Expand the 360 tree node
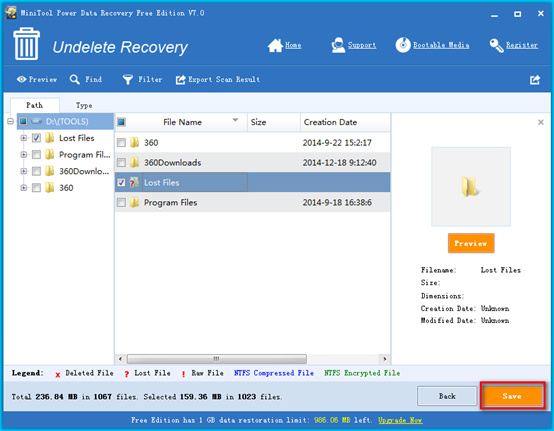The image size is (554, 431). click(x=23, y=188)
